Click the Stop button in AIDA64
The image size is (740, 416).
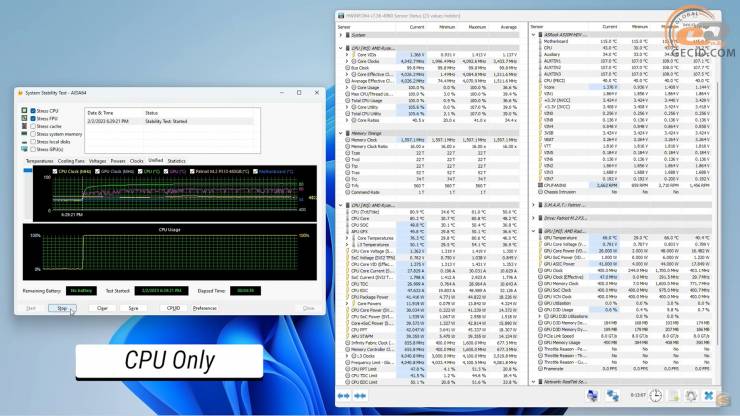(x=62, y=308)
